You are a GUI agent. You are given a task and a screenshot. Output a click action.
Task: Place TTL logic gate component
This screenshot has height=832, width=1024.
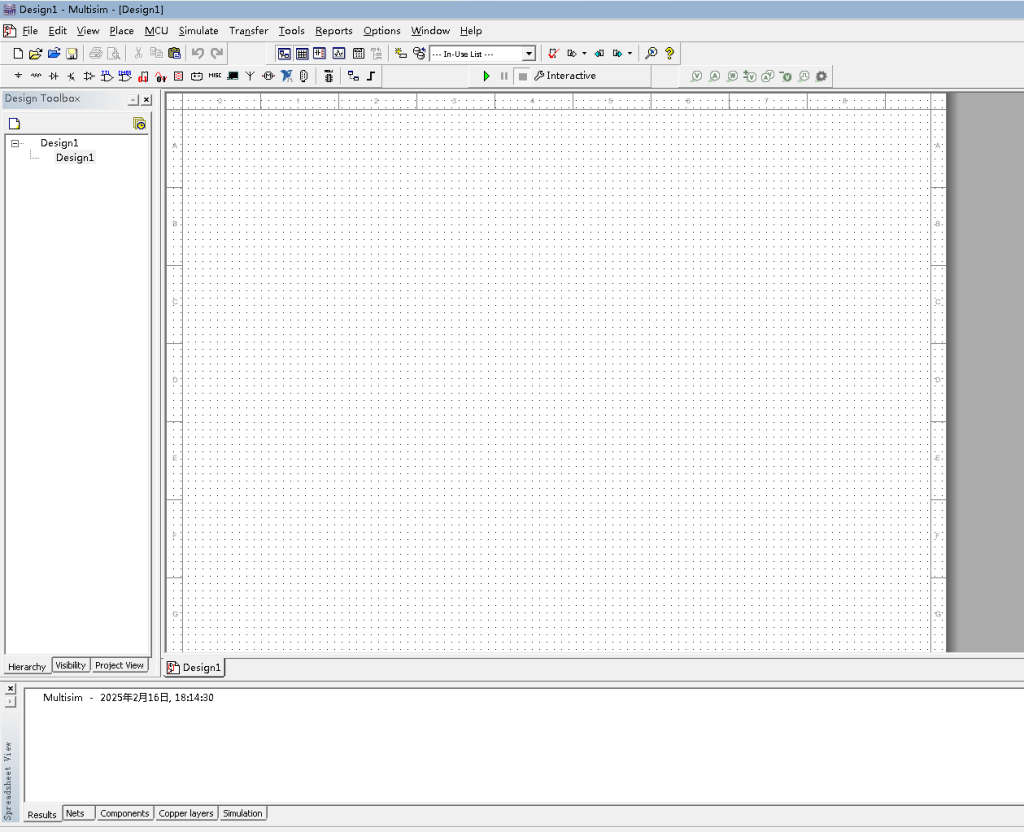point(106,76)
